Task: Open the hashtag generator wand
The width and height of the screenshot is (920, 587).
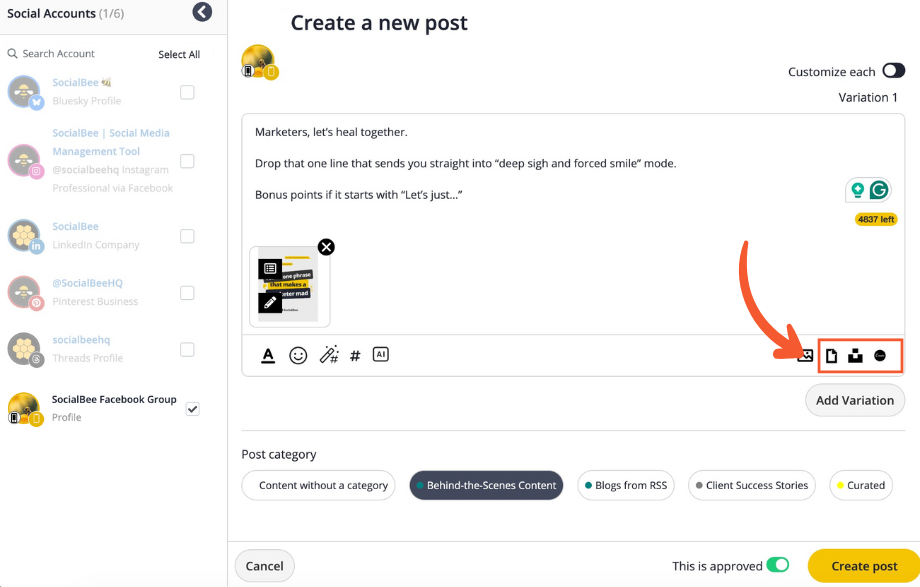Action: pos(328,355)
